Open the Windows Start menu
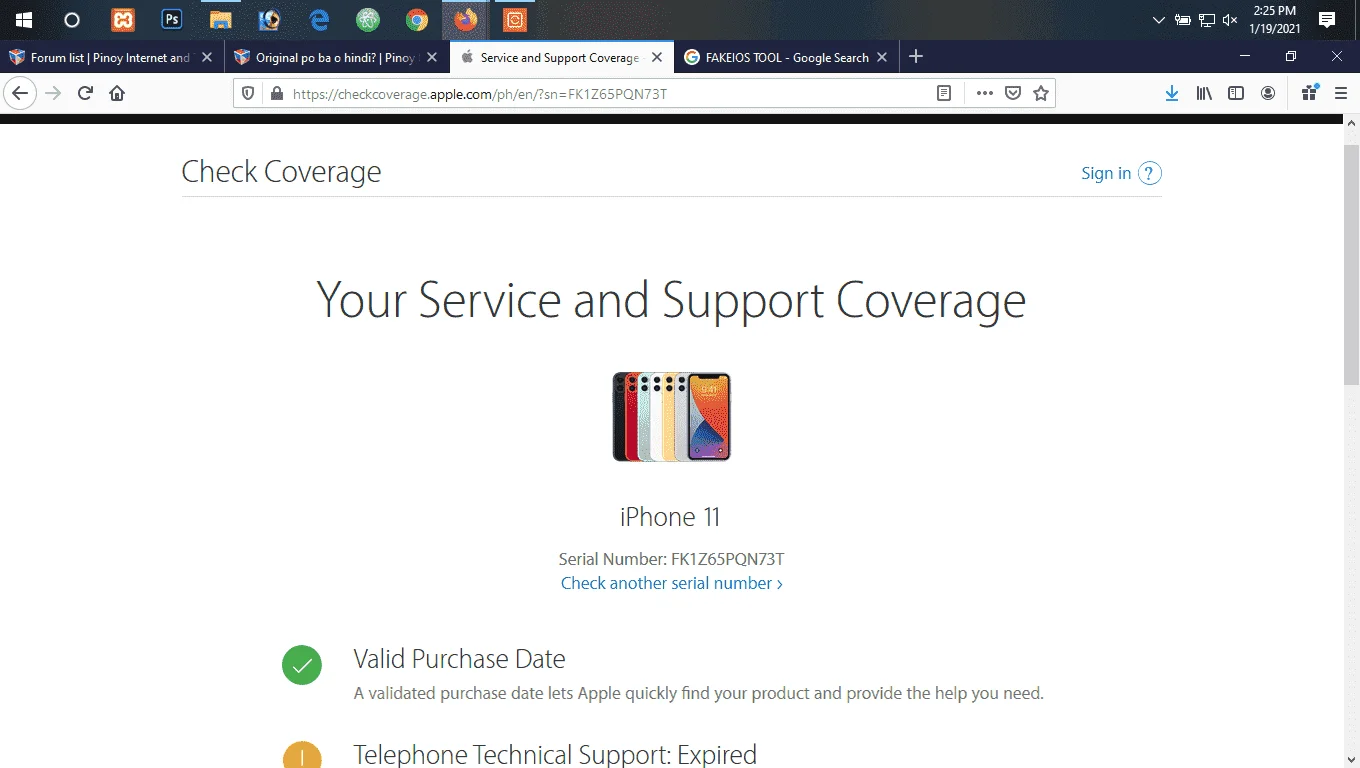The image size is (1360, 768). click(24, 20)
